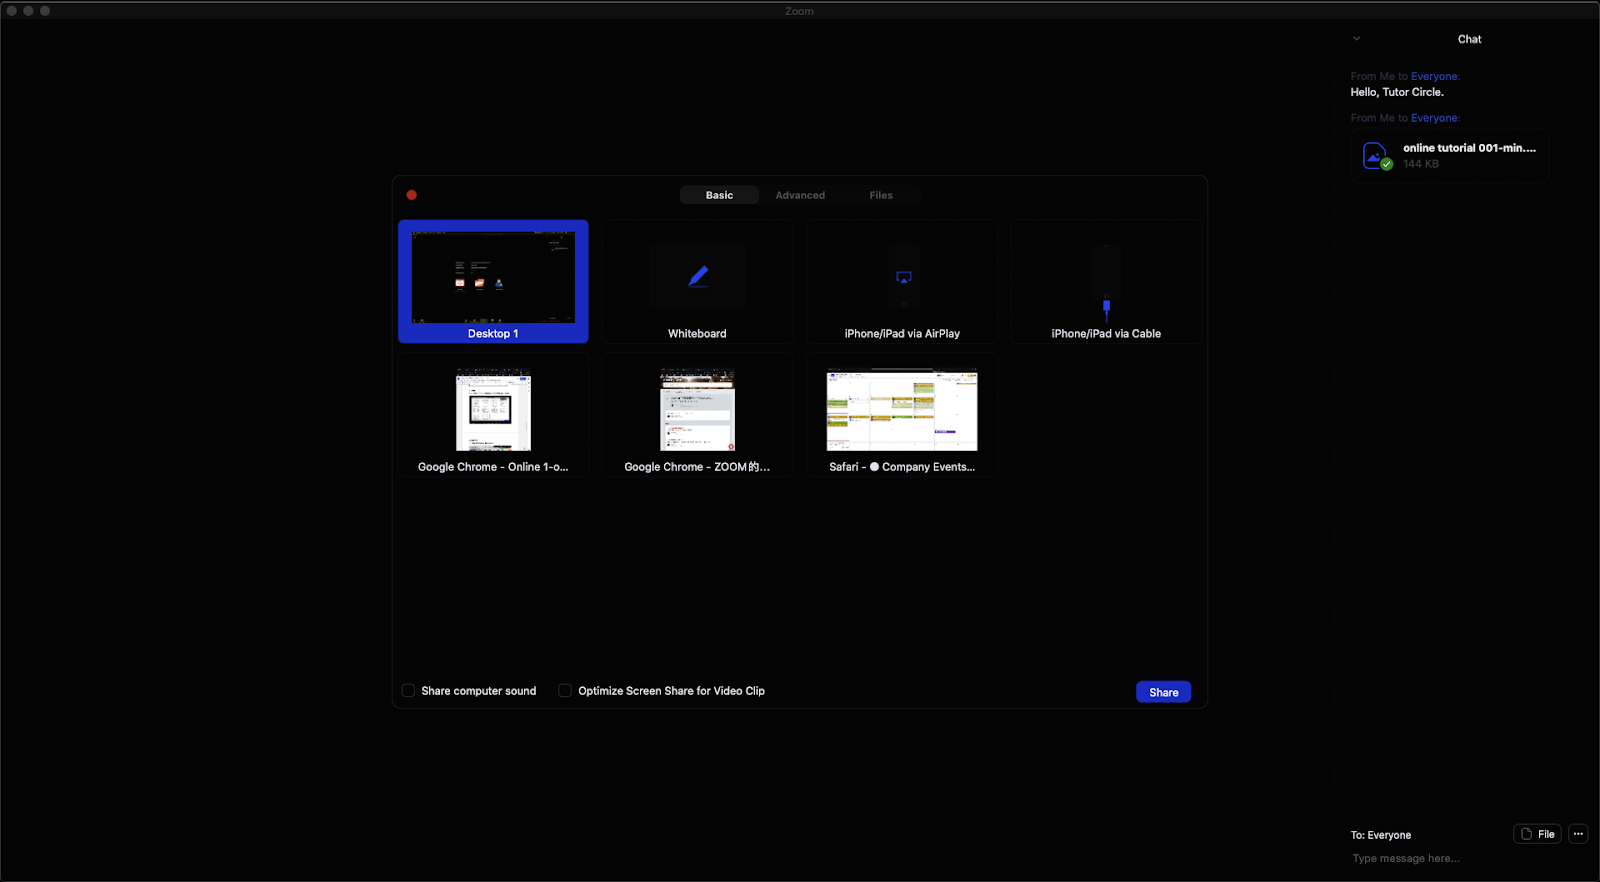Switch to the Basic tab
Screen dimensions: 1600x882
pos(719,195)
